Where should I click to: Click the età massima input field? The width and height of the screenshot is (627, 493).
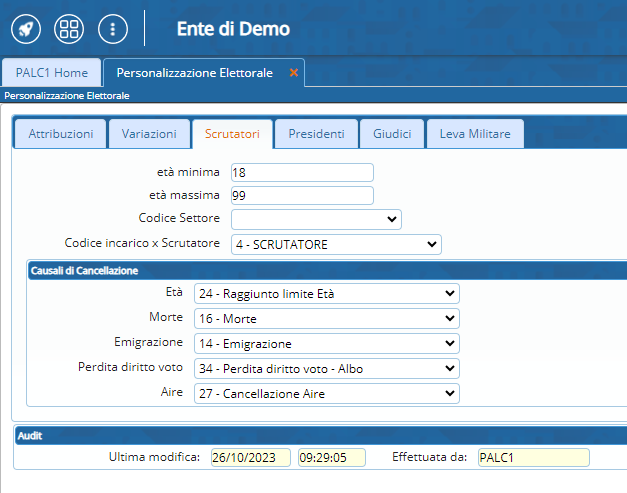coord(301,195)
